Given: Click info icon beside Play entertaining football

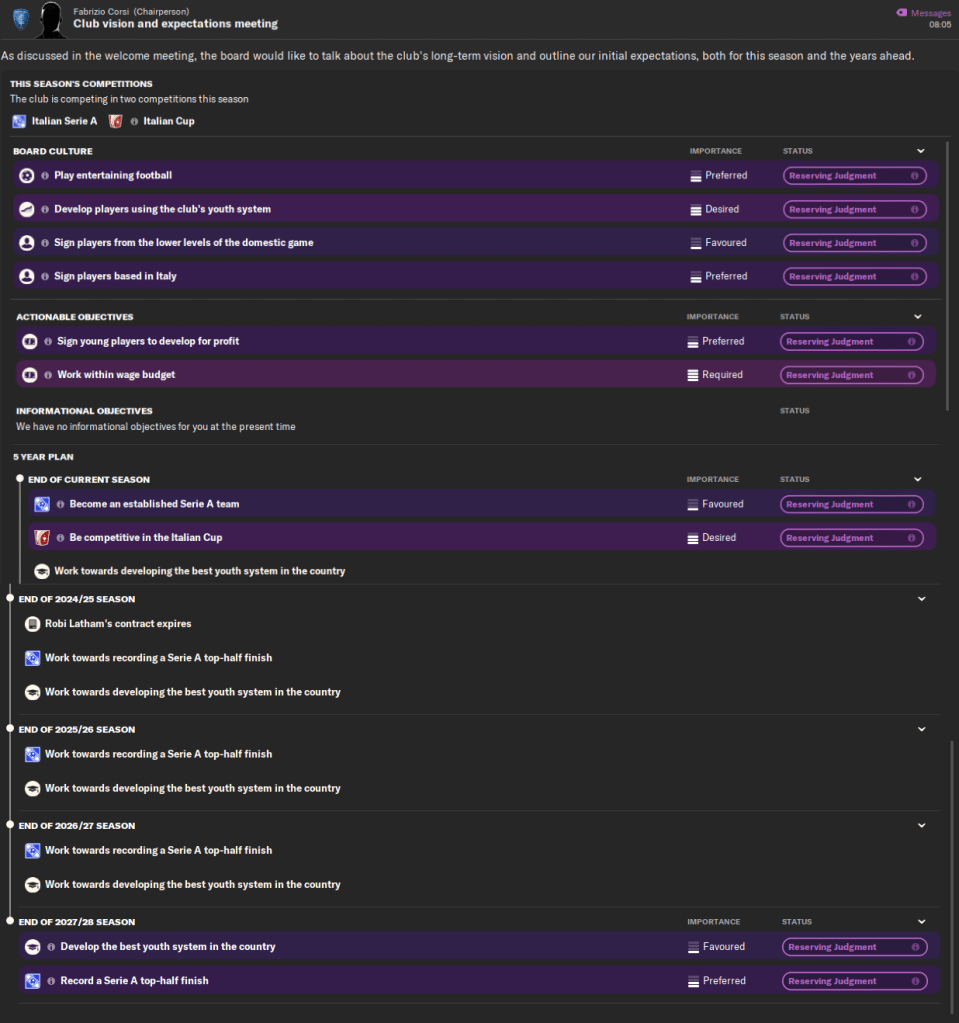Looking at the screenshot, I should point(45,176).
